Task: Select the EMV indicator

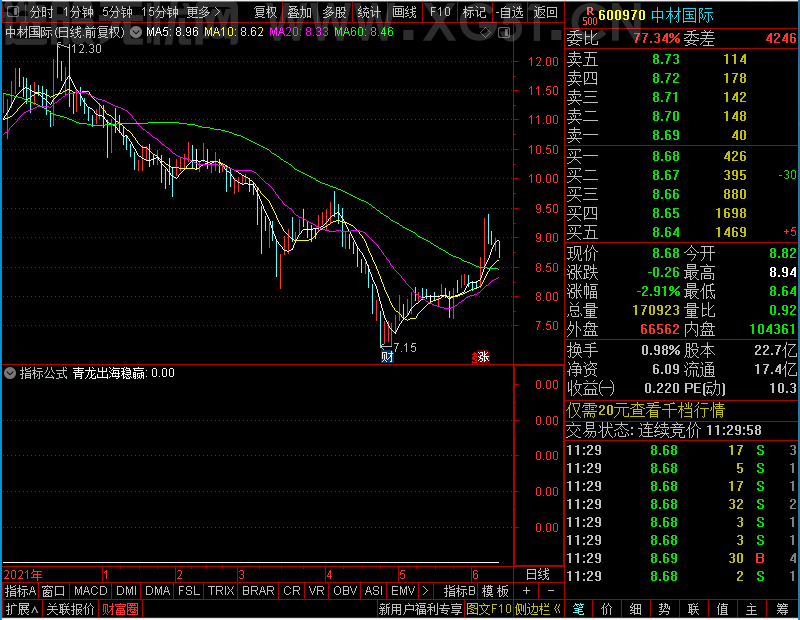Action: point(403,591)
